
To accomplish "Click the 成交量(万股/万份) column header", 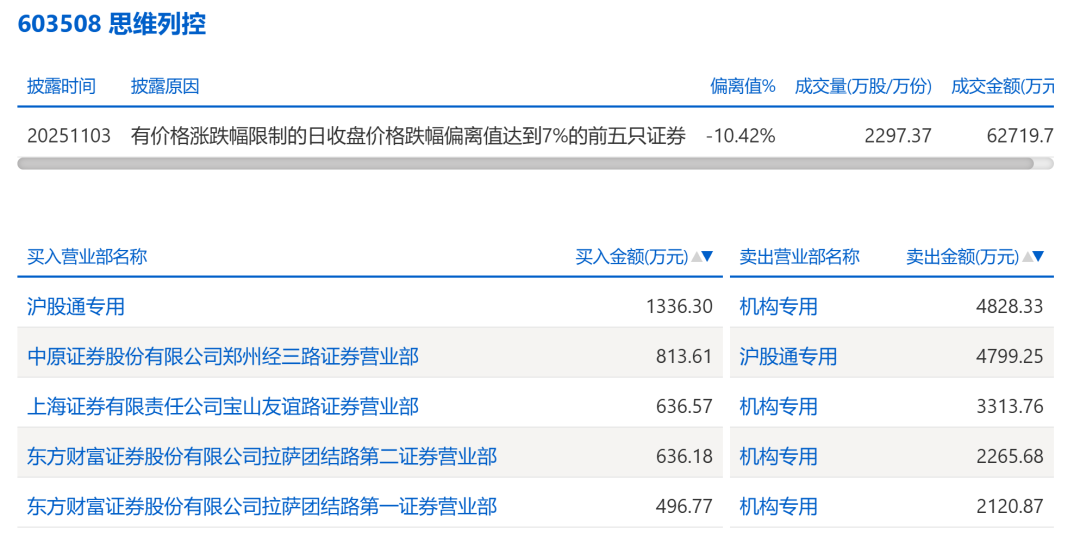I will pos(863,86).
